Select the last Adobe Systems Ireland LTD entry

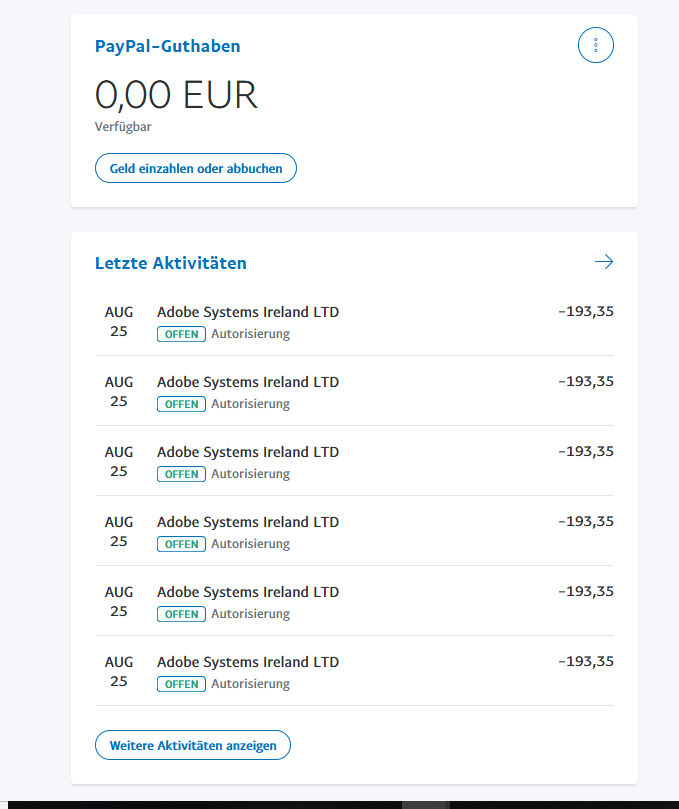248,662
